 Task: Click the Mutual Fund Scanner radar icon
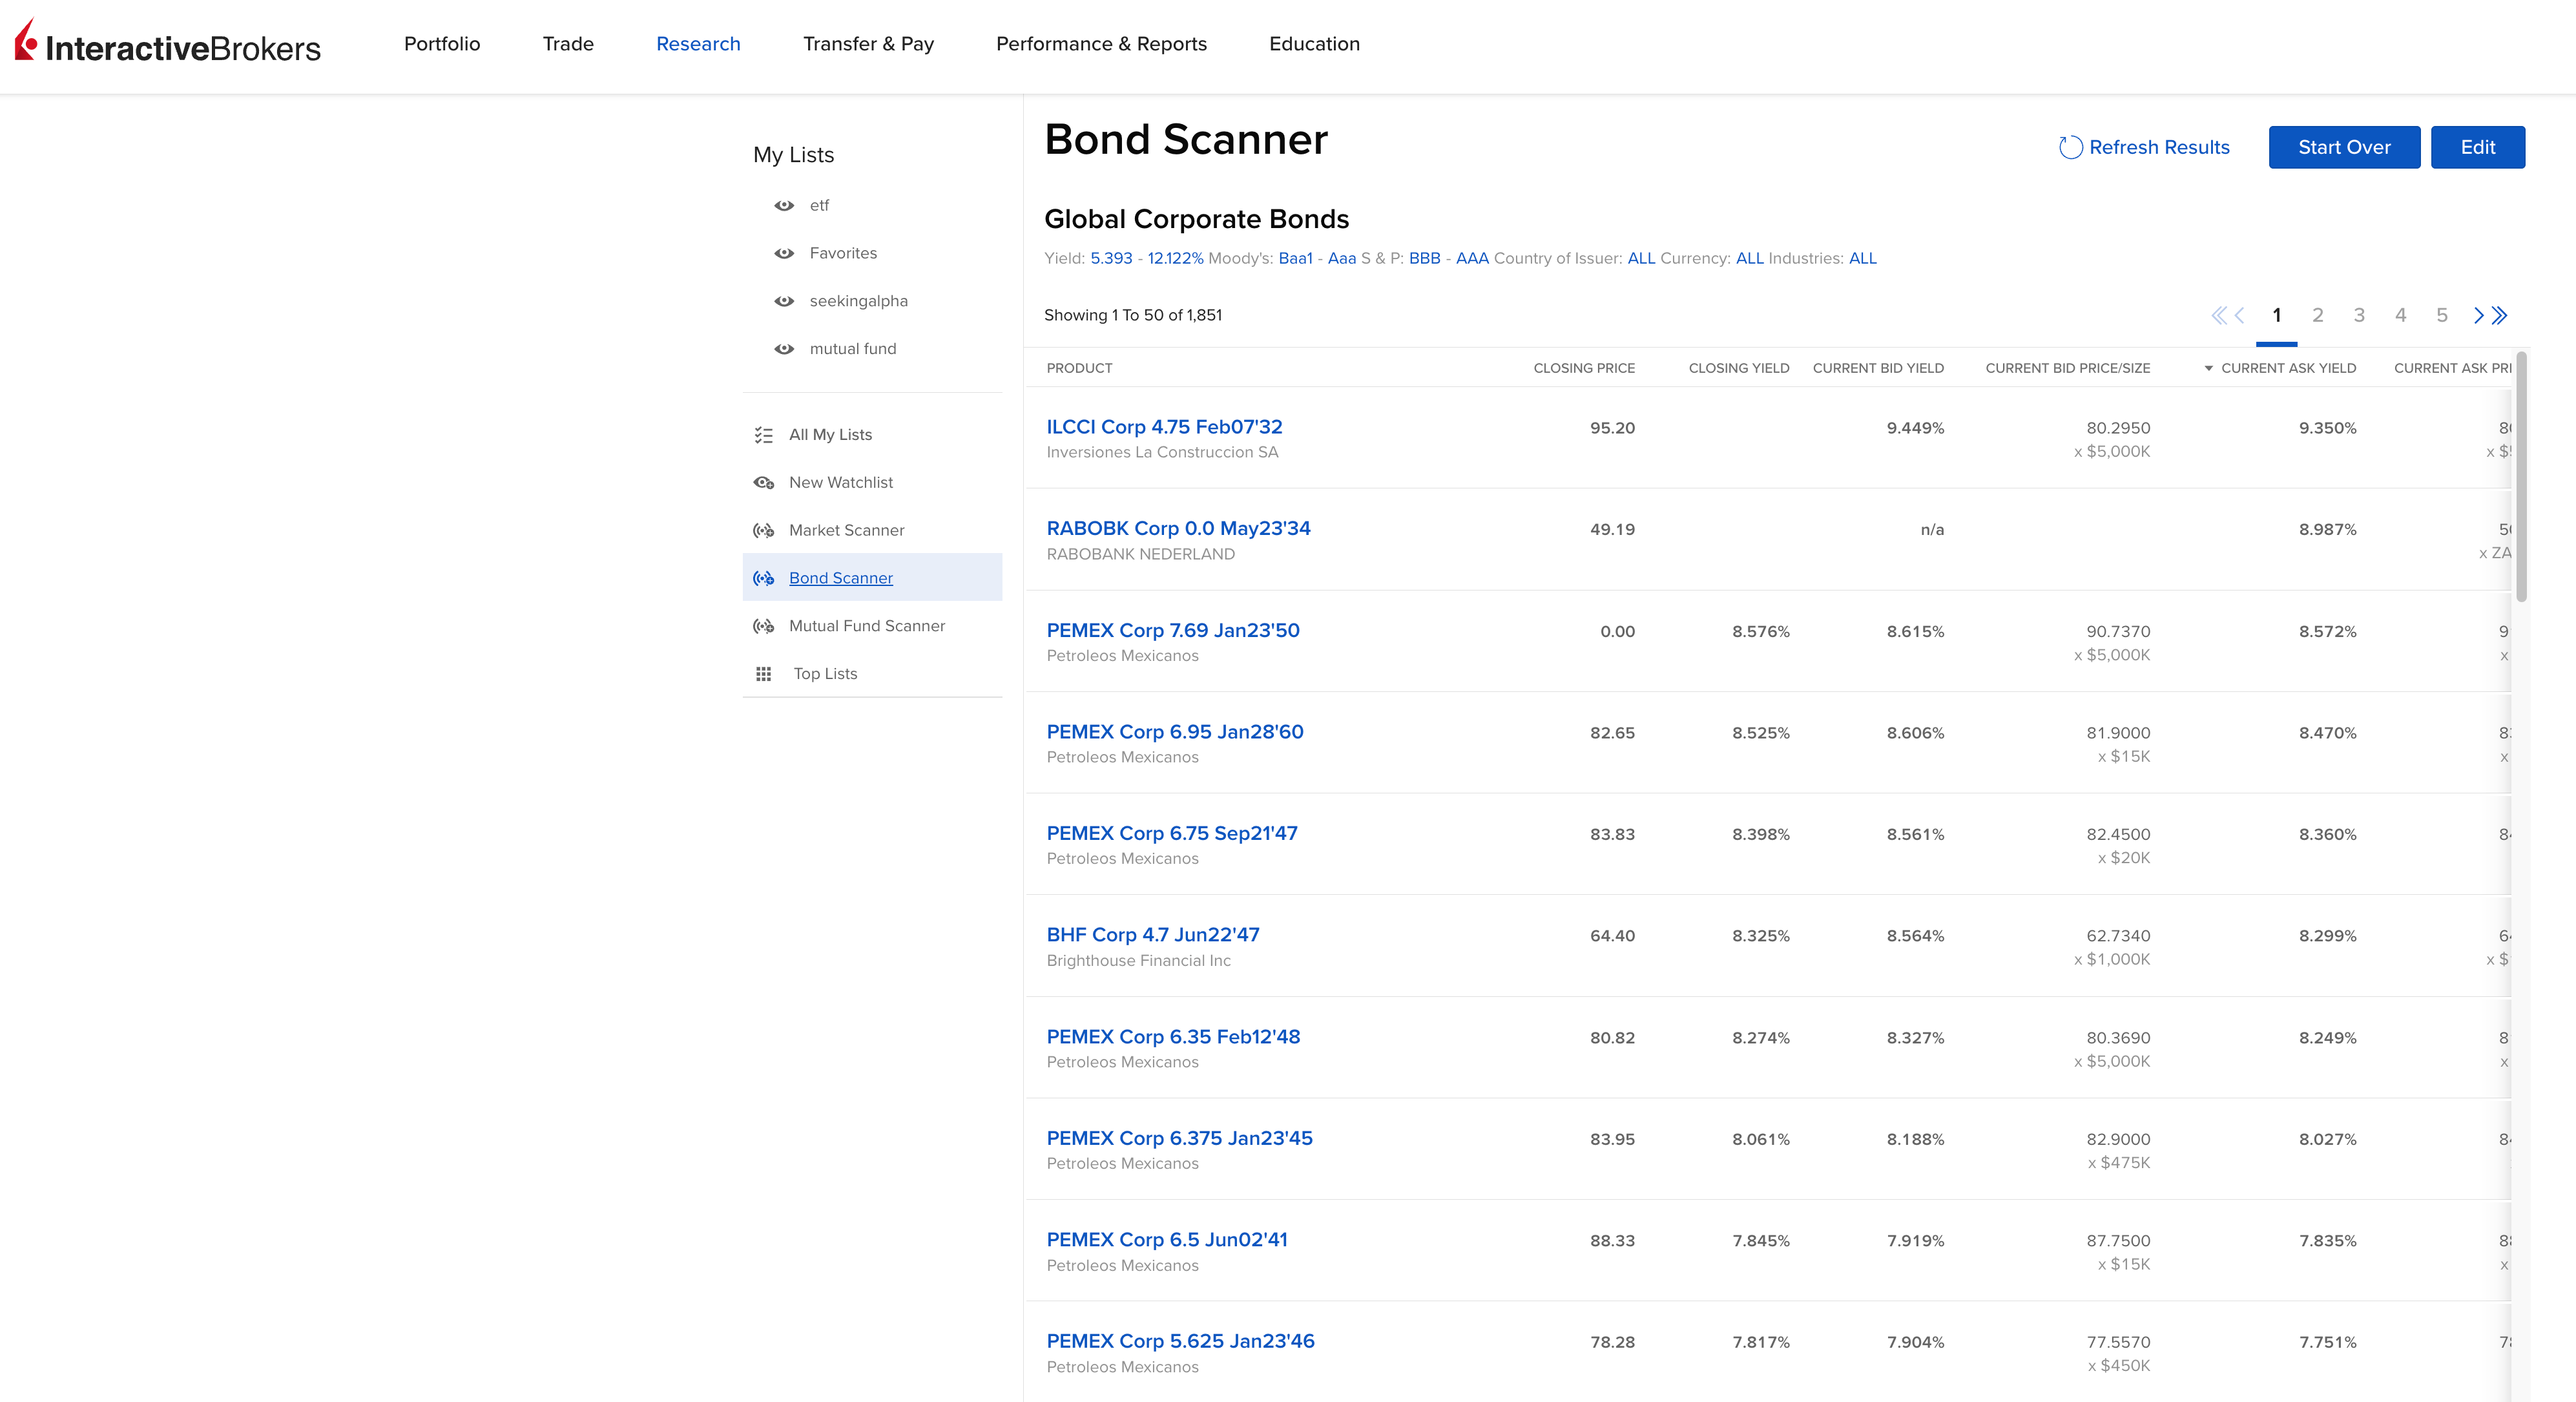(764, 626)
